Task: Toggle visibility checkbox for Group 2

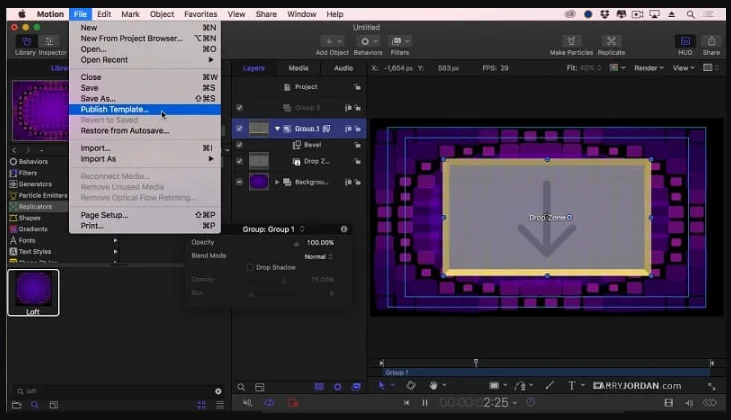Action: pyautogui.click(x=240, y=108)
